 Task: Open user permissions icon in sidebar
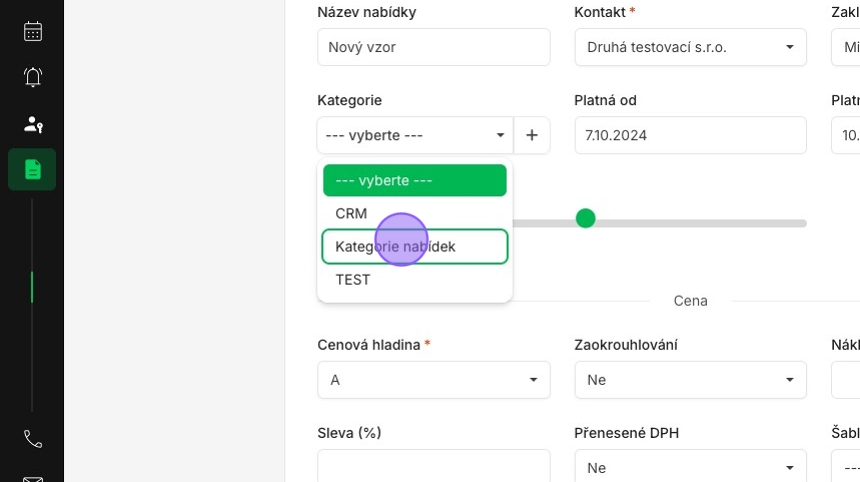[x=33, y=124]
